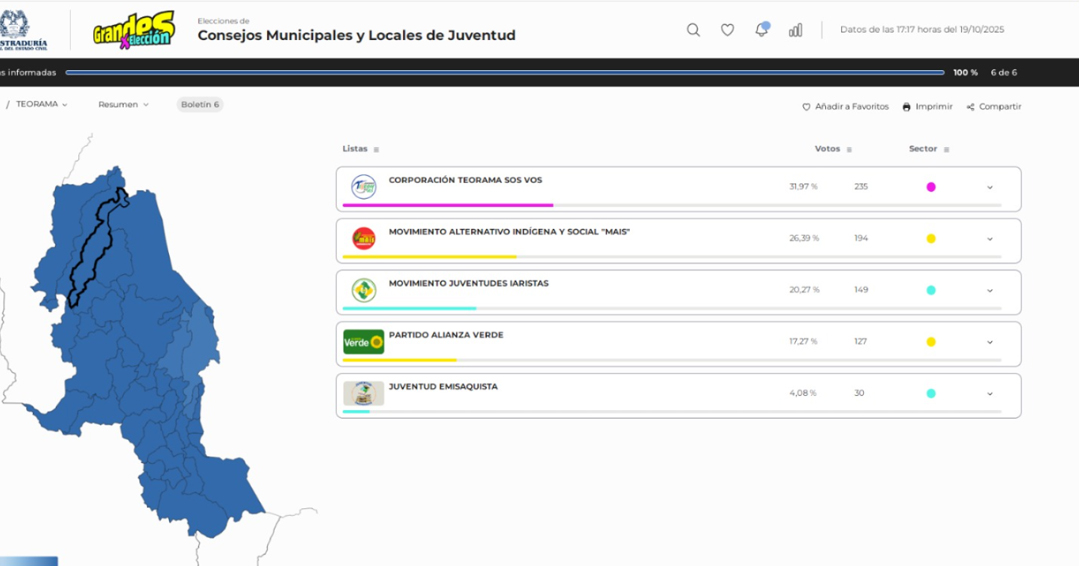Click heart icon beside Añadir a Favoritos
1080x566 pixels.
tap(807, 107)
